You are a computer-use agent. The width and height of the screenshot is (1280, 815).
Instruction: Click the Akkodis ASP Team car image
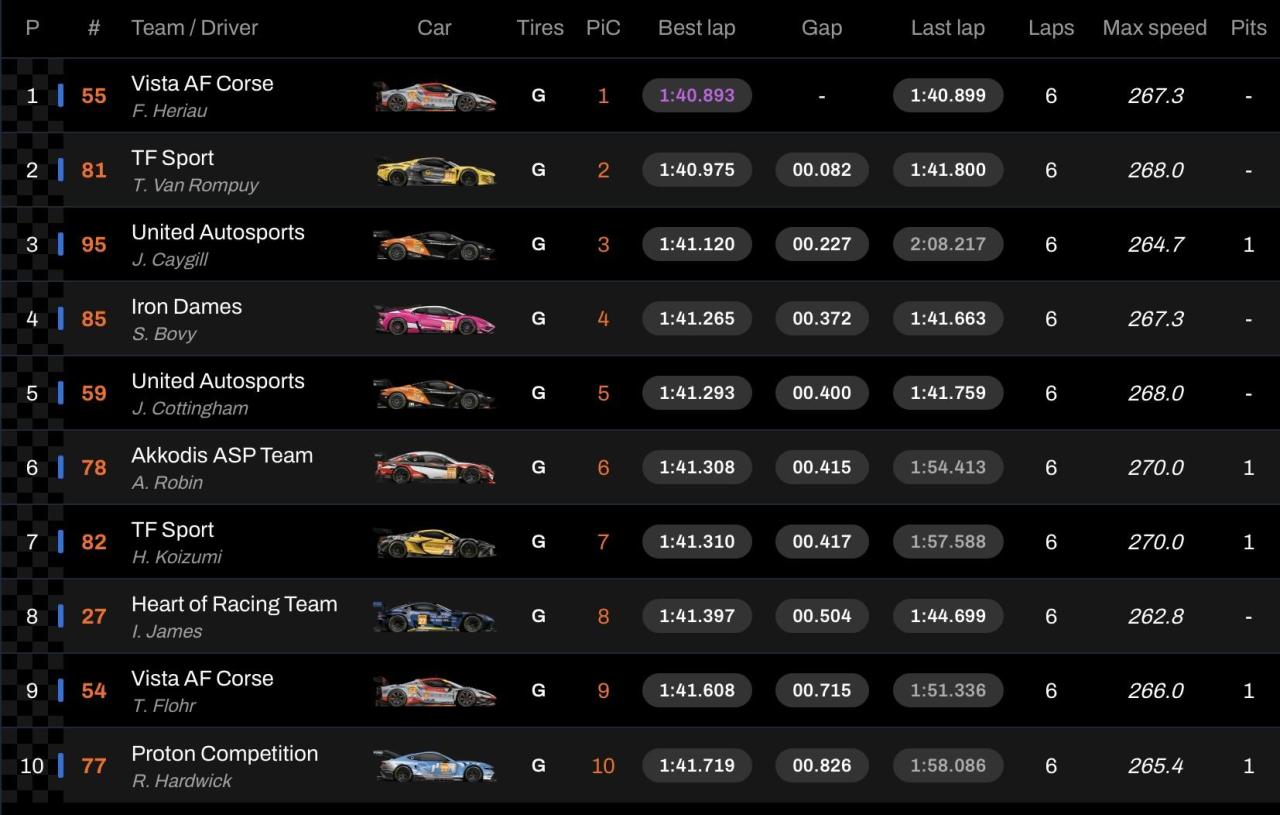(434, 467)
